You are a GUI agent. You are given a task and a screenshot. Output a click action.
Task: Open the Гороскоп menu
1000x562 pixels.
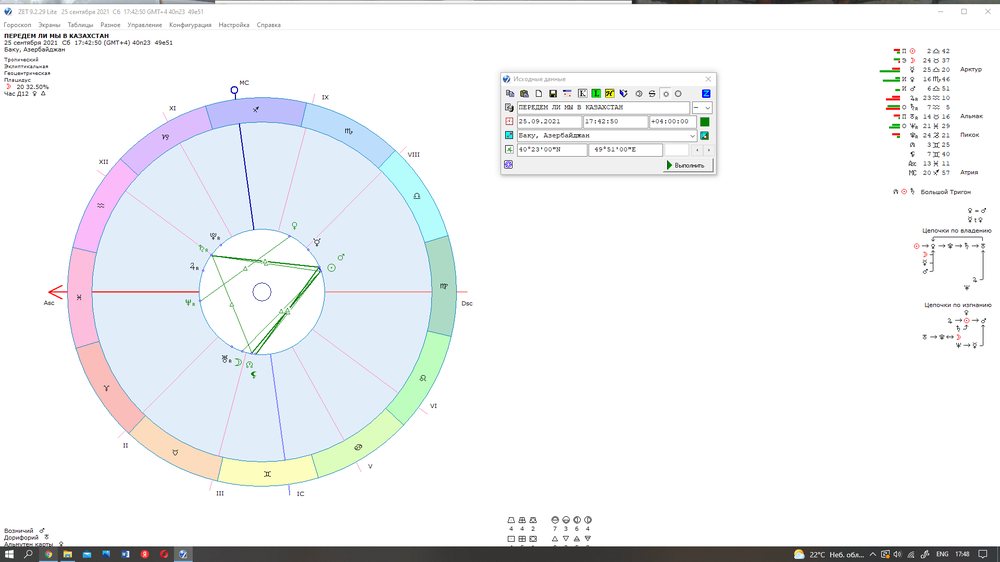pyautogui.click(x=17, y=25)
